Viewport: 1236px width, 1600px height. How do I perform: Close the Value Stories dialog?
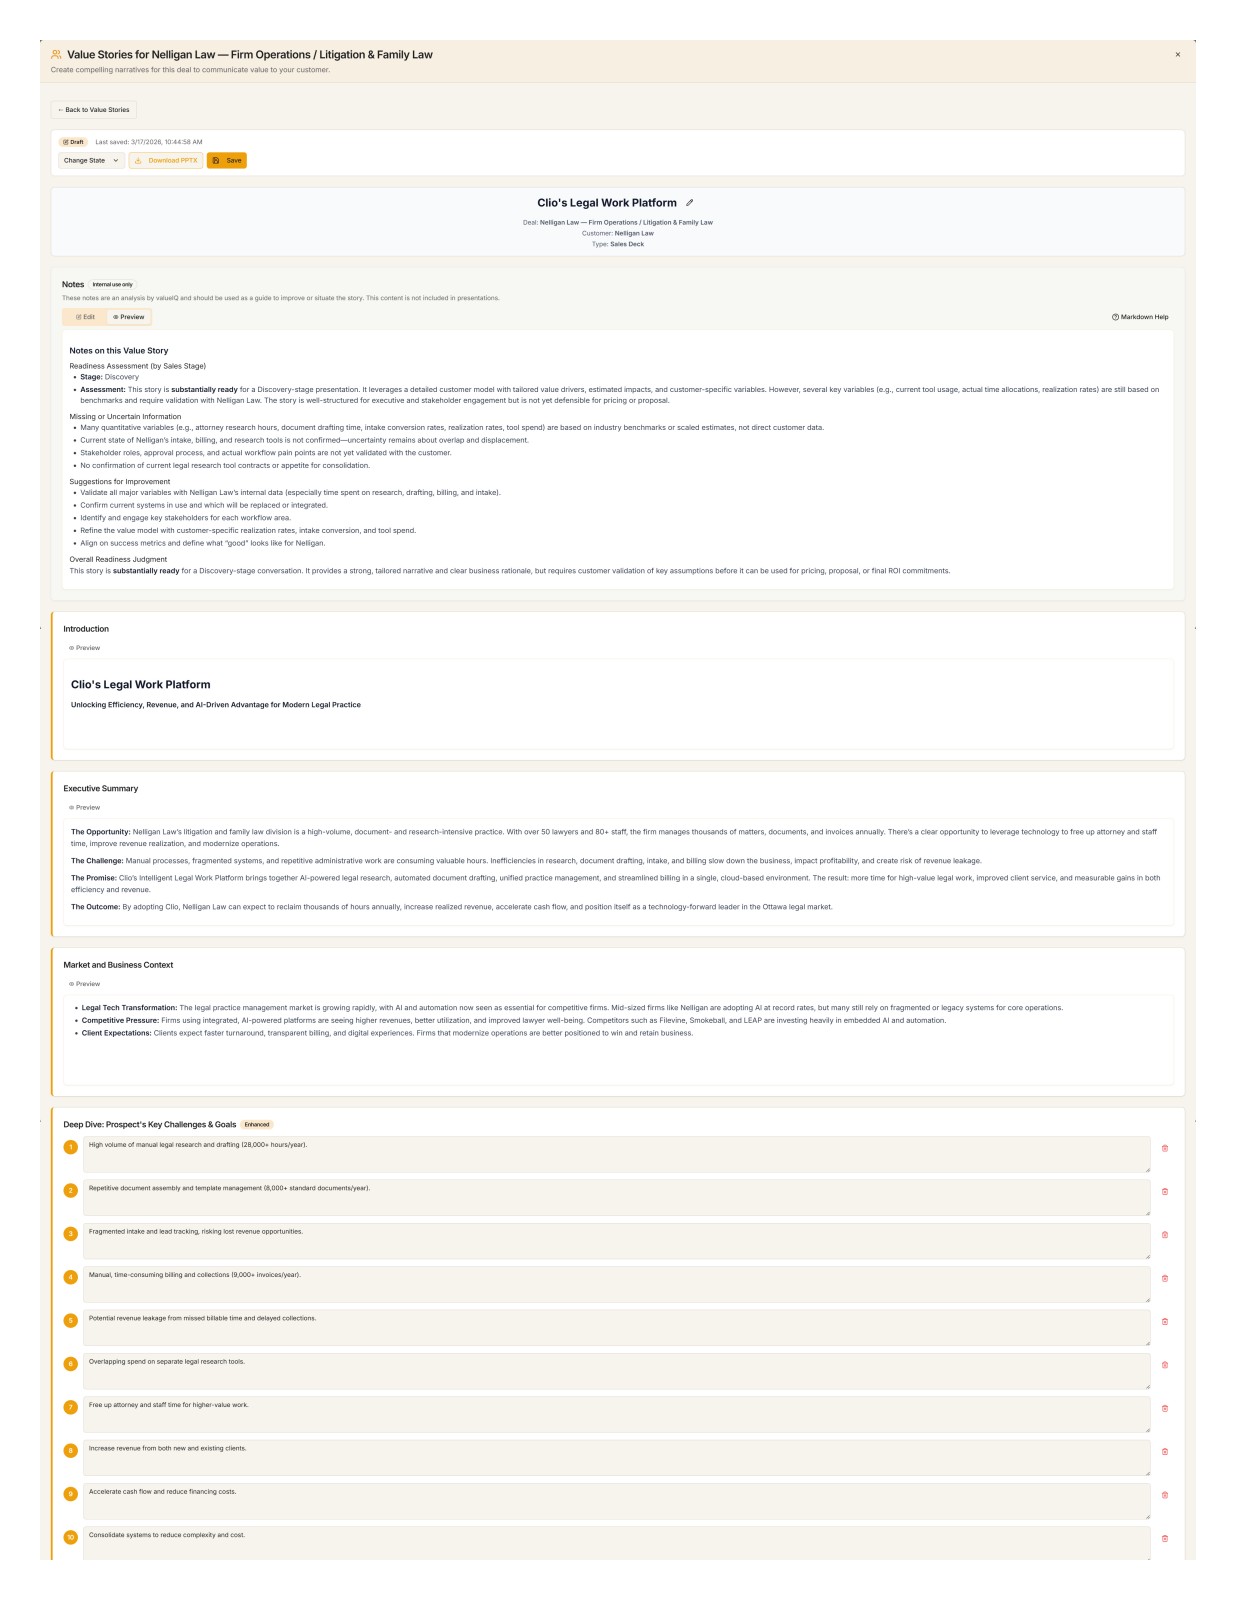[1177, 55]
